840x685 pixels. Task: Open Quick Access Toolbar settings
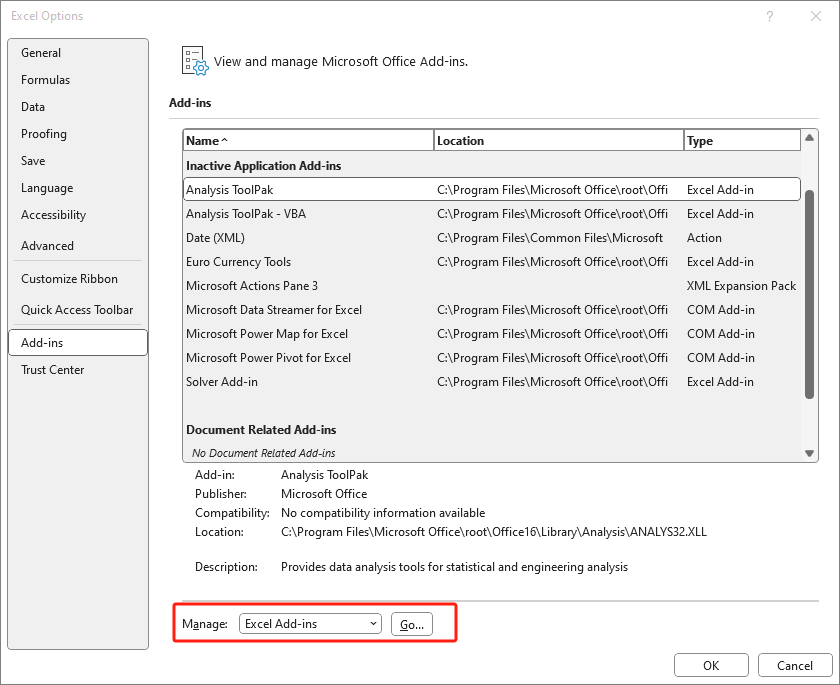click(x=77, y=310)
